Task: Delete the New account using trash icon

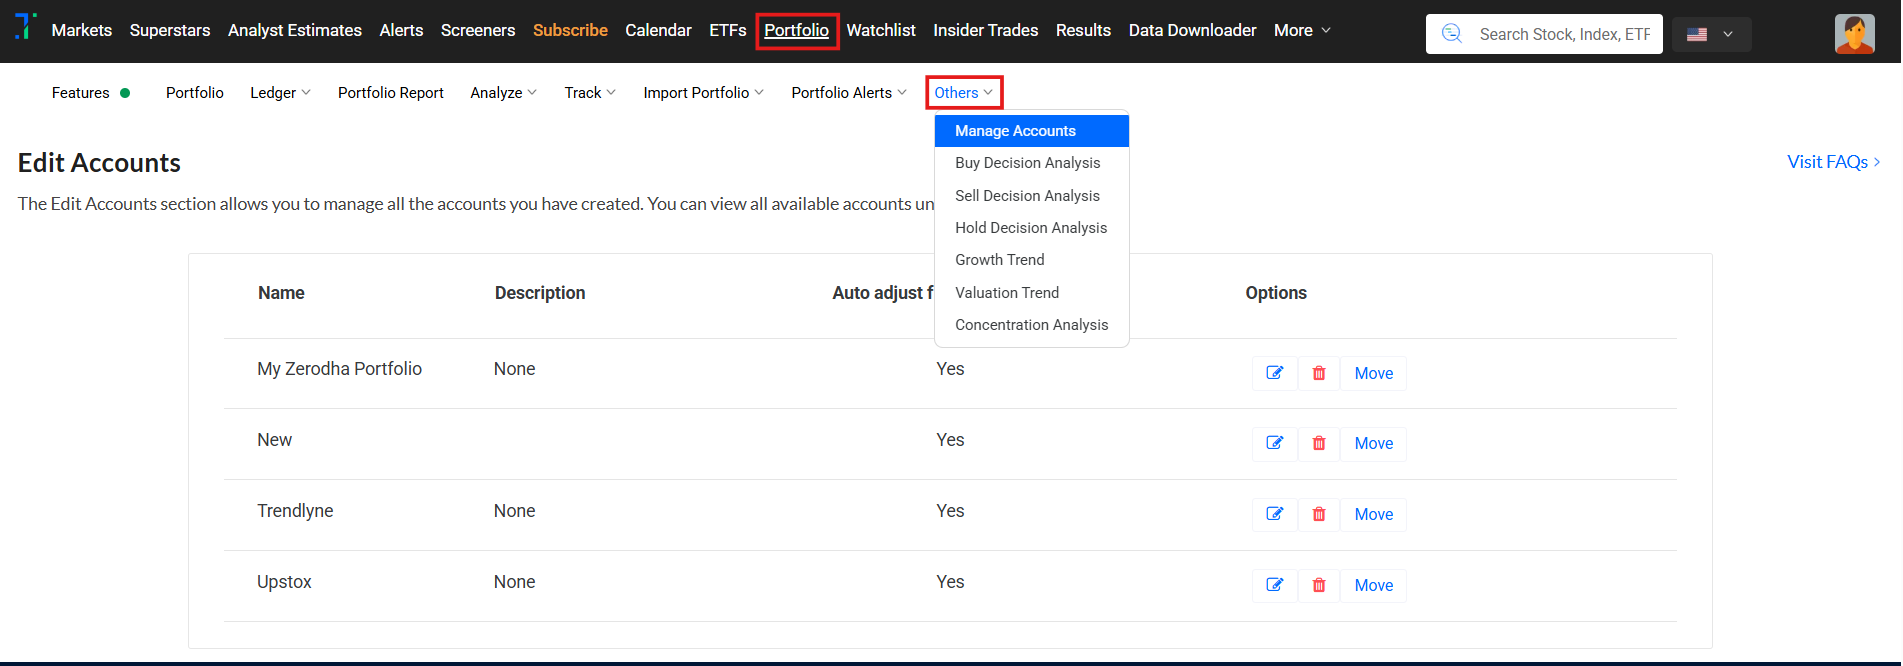Action: pyautogui.click(x=1319, y=443)
